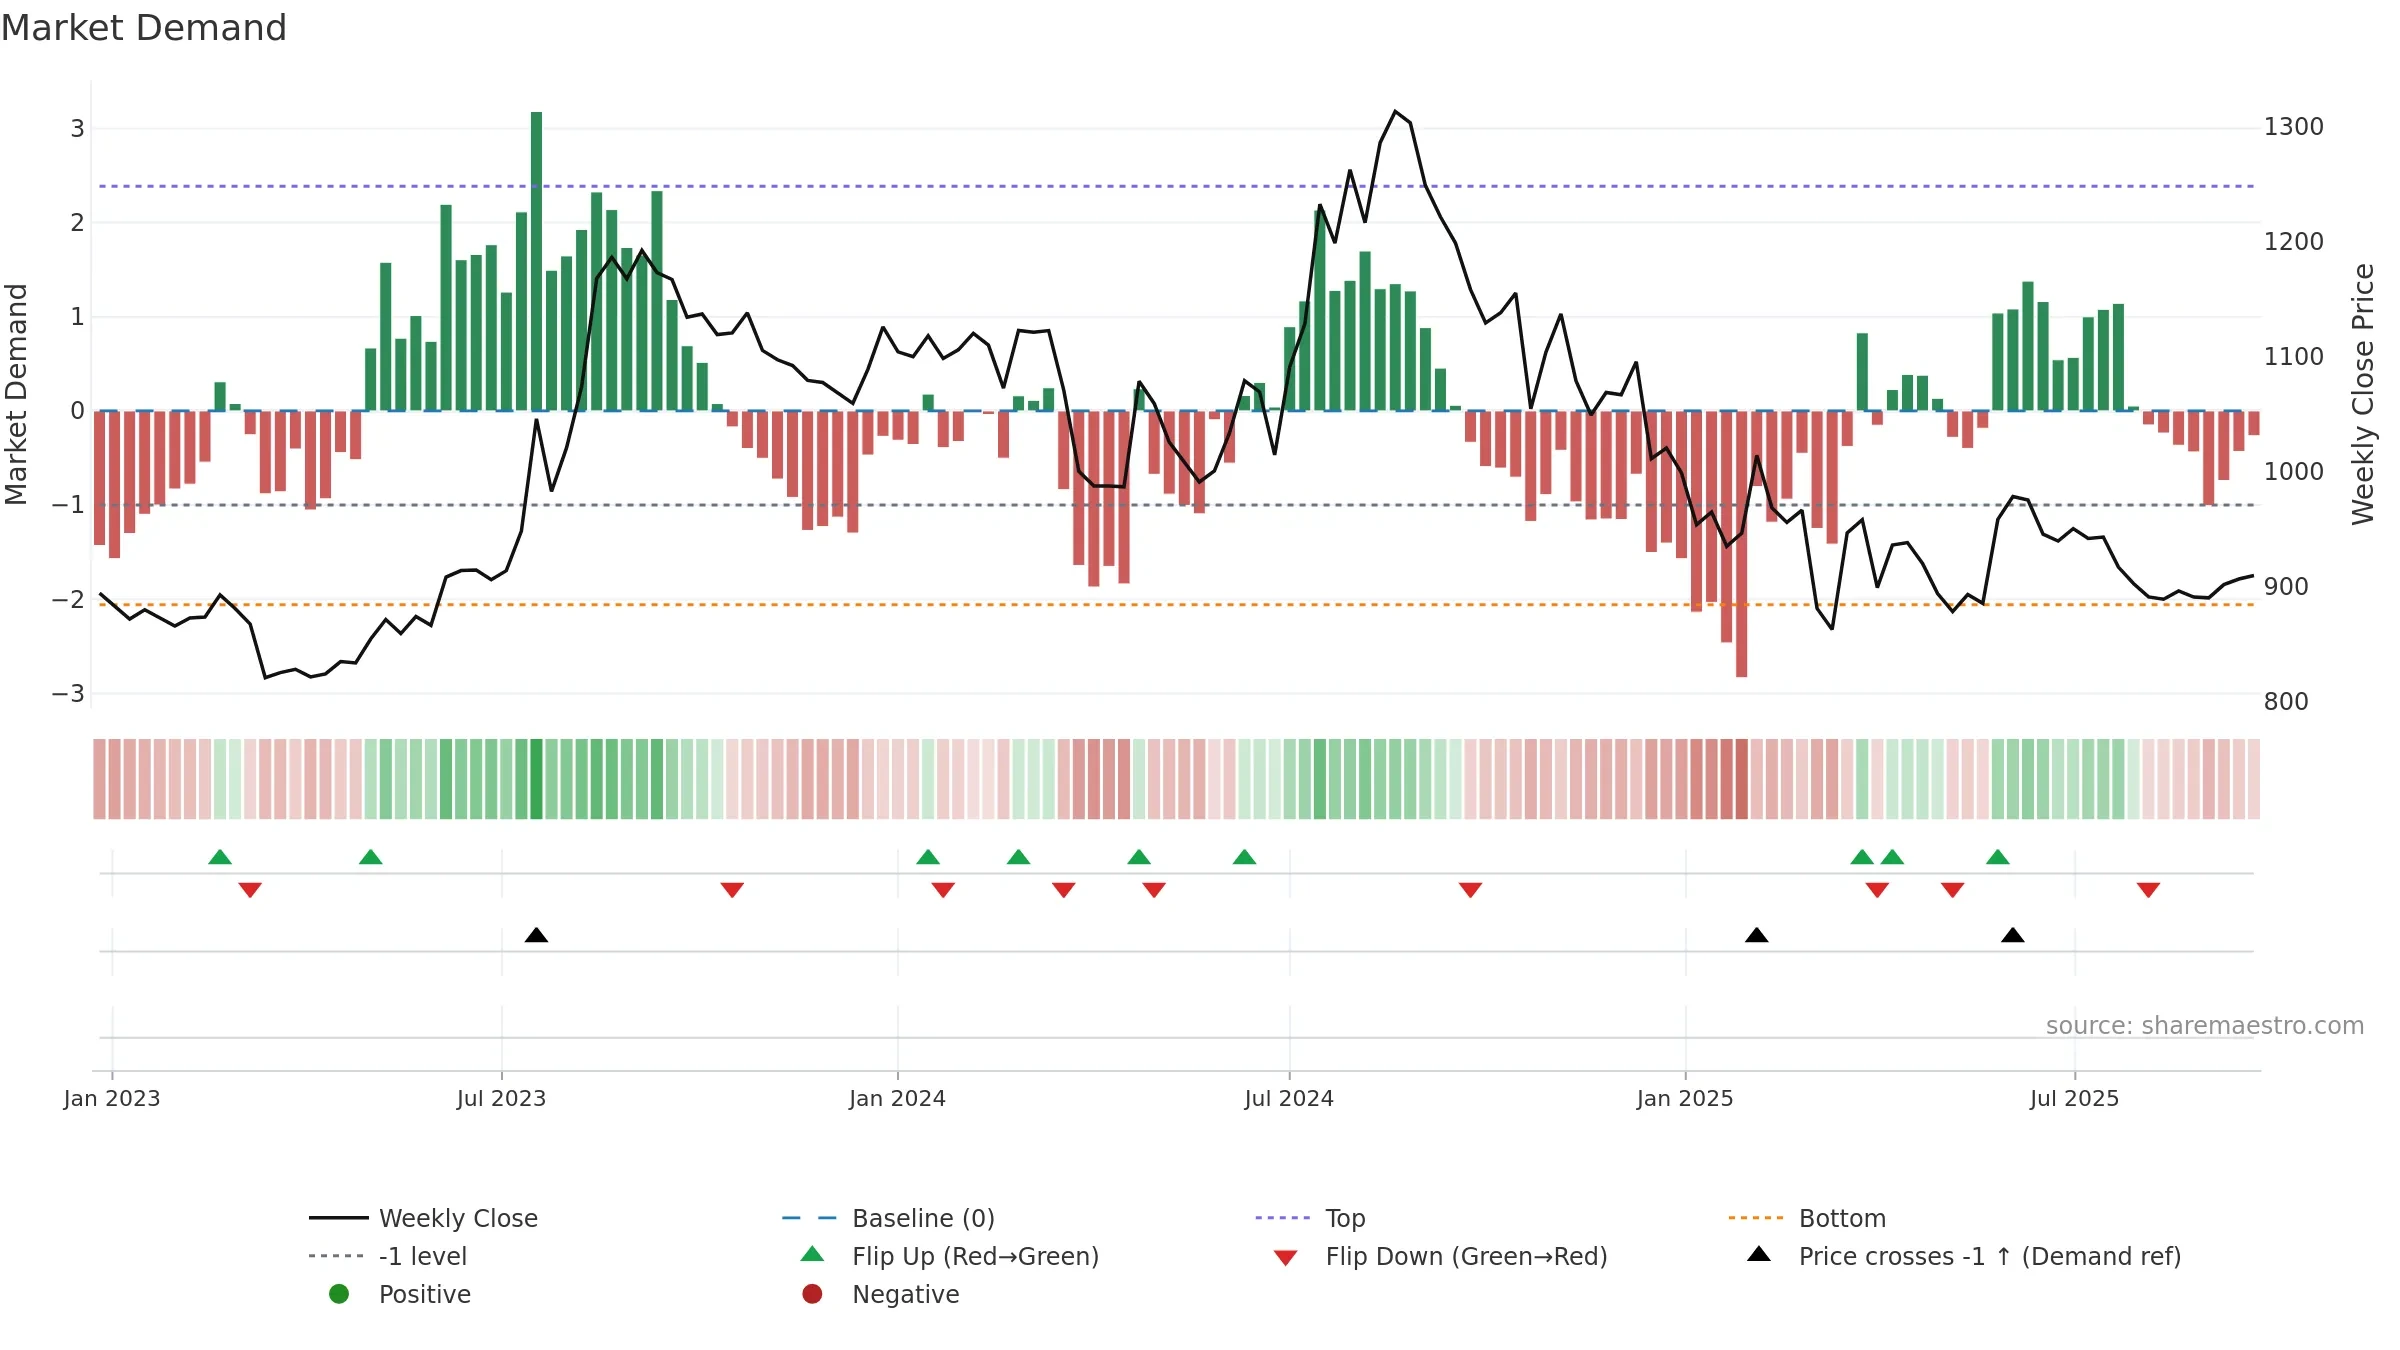Viewport: 2400px width, 1350px height.
Task: Click the Weekly Close legend label
Action: pos(458,1218)
